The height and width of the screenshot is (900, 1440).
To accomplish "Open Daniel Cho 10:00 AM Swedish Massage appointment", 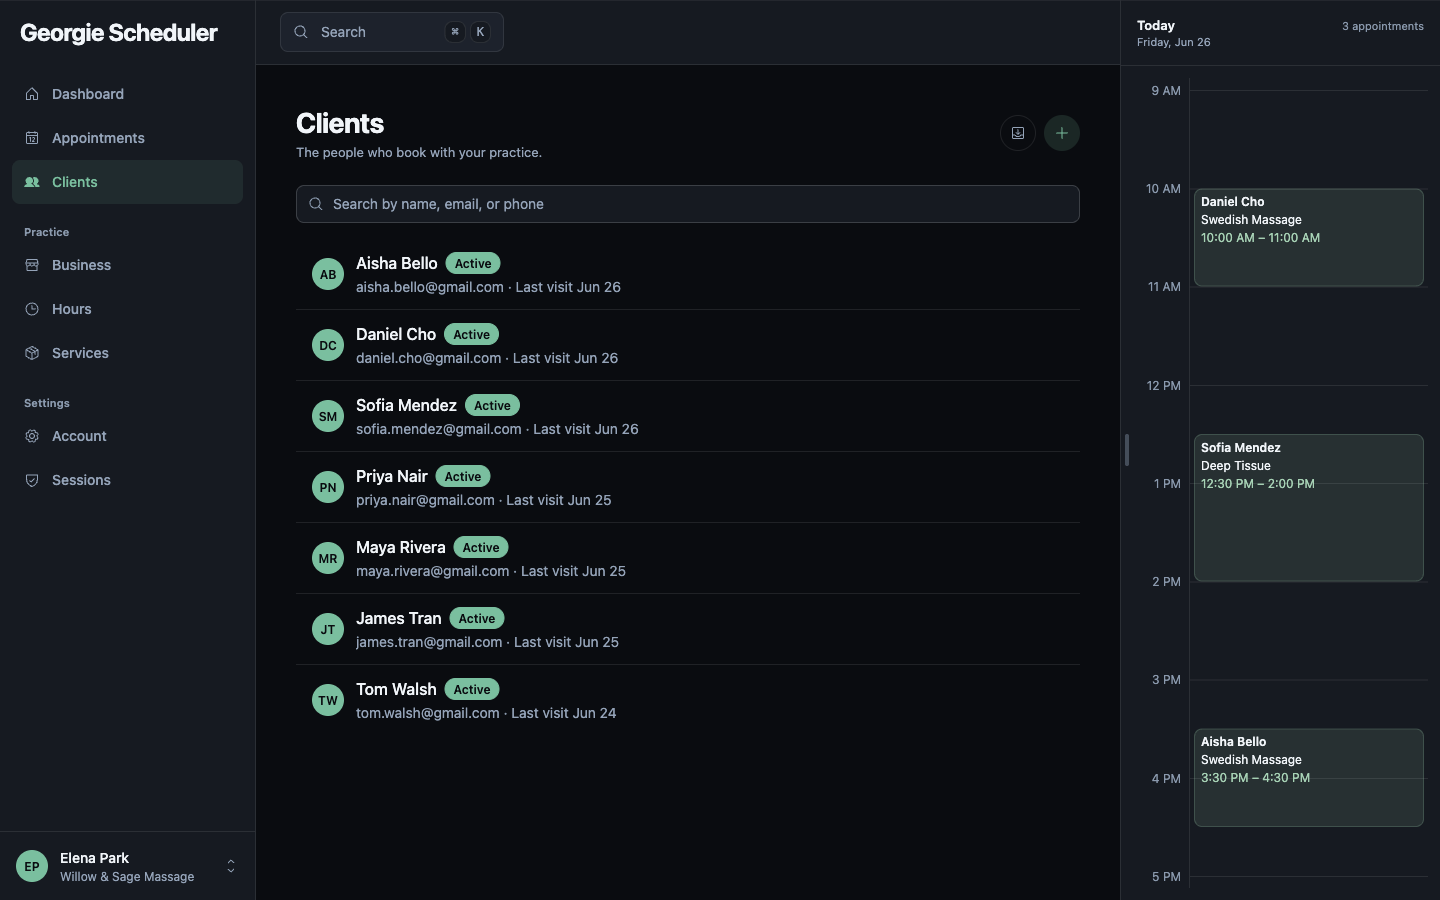I will [x=1308, y=238].
